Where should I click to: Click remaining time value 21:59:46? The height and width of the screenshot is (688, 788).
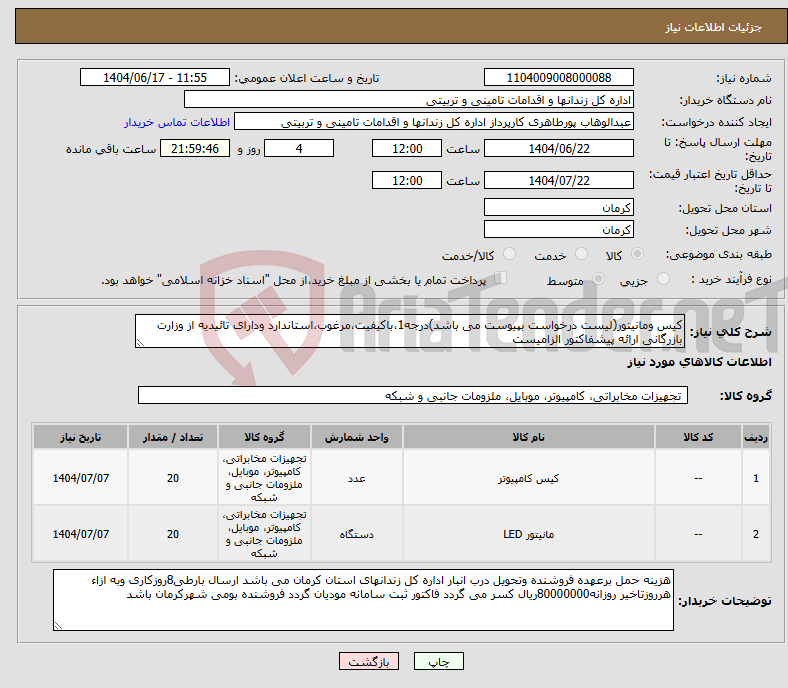(x=195, y=148)
